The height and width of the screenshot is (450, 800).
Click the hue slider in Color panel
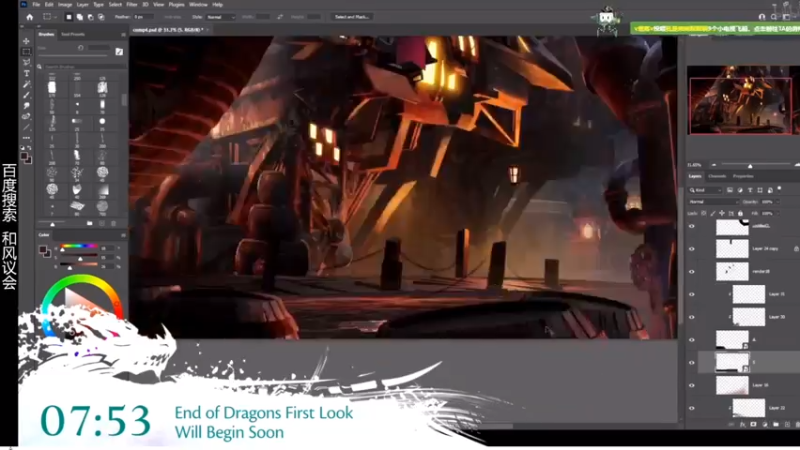79,246
